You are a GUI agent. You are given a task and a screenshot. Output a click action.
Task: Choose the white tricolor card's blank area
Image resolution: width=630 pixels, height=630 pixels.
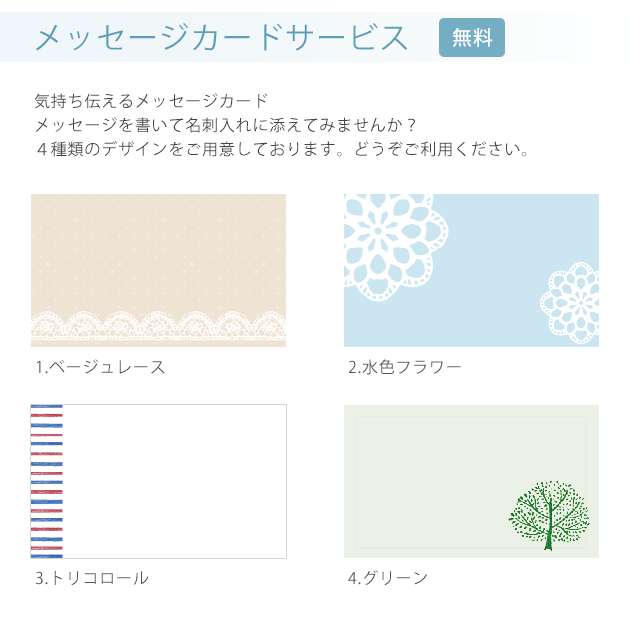(x=175, y=481)
